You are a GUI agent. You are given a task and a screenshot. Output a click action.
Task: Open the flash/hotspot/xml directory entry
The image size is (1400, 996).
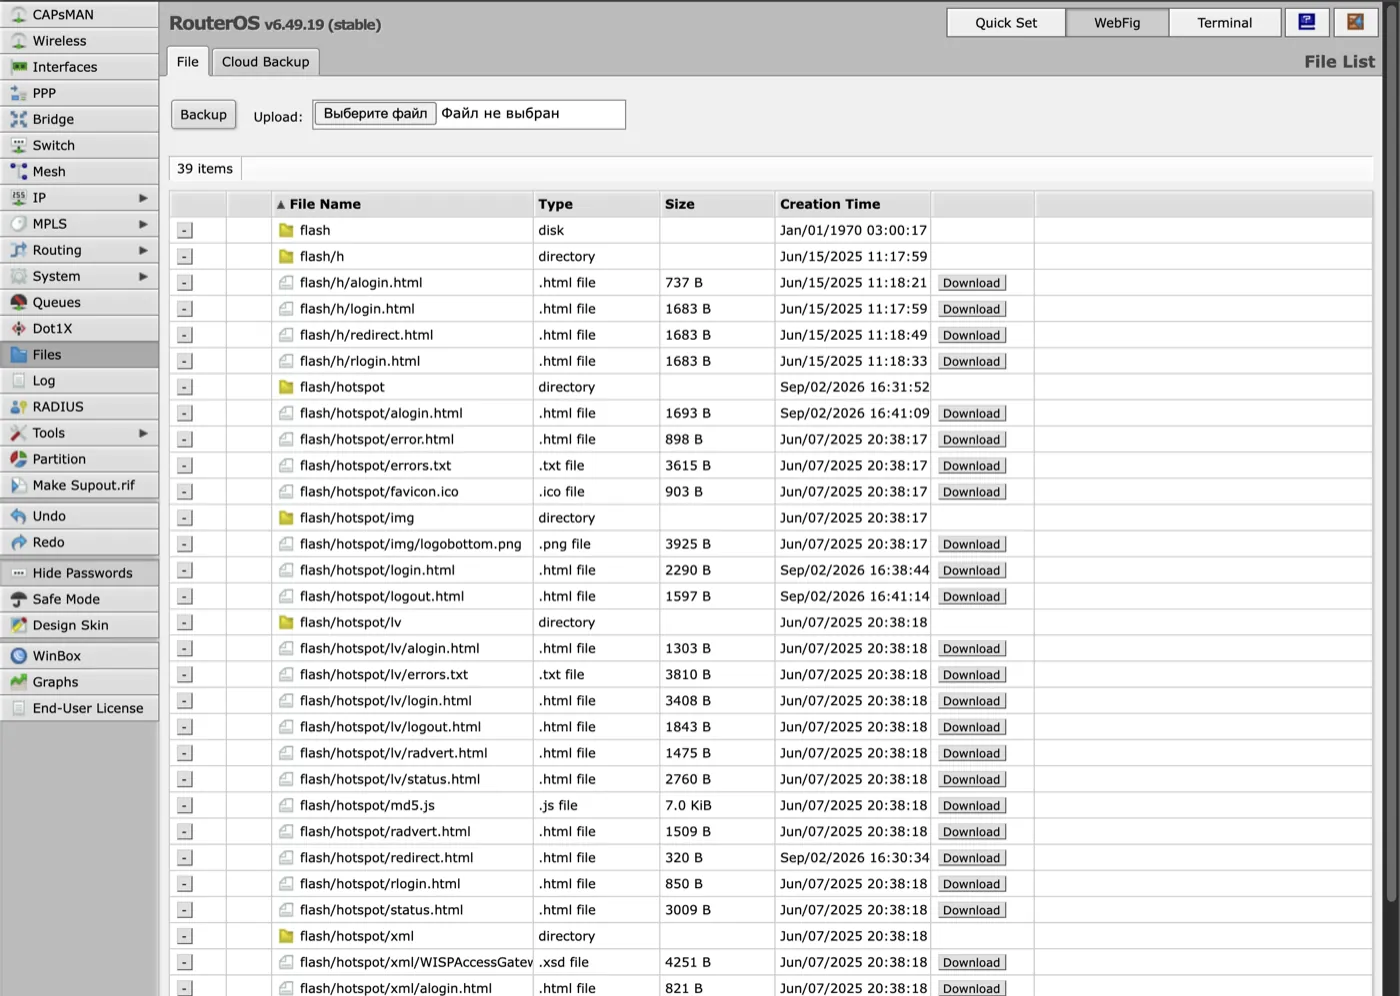click(356, 936)
